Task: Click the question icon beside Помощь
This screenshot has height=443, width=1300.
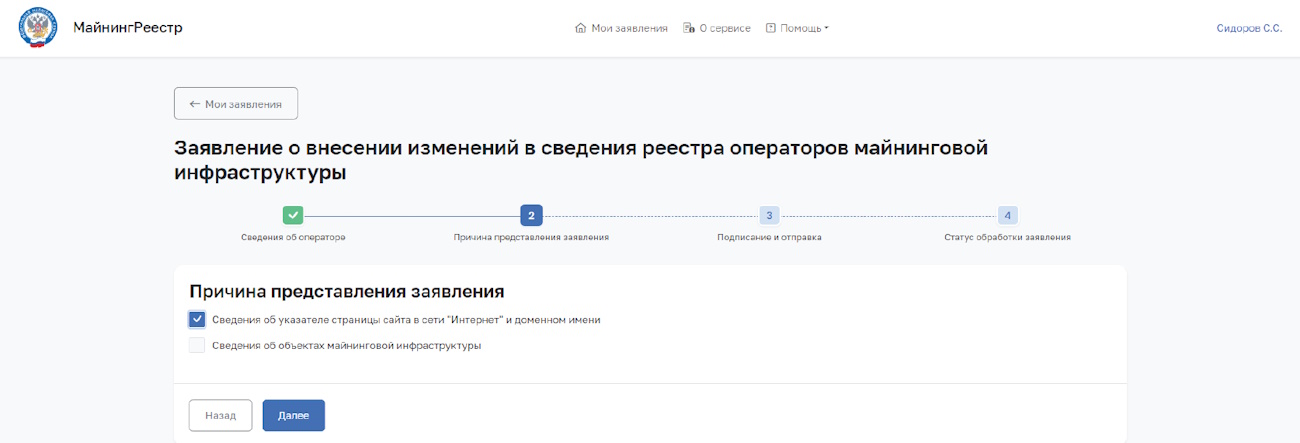Action: [771, 28]
